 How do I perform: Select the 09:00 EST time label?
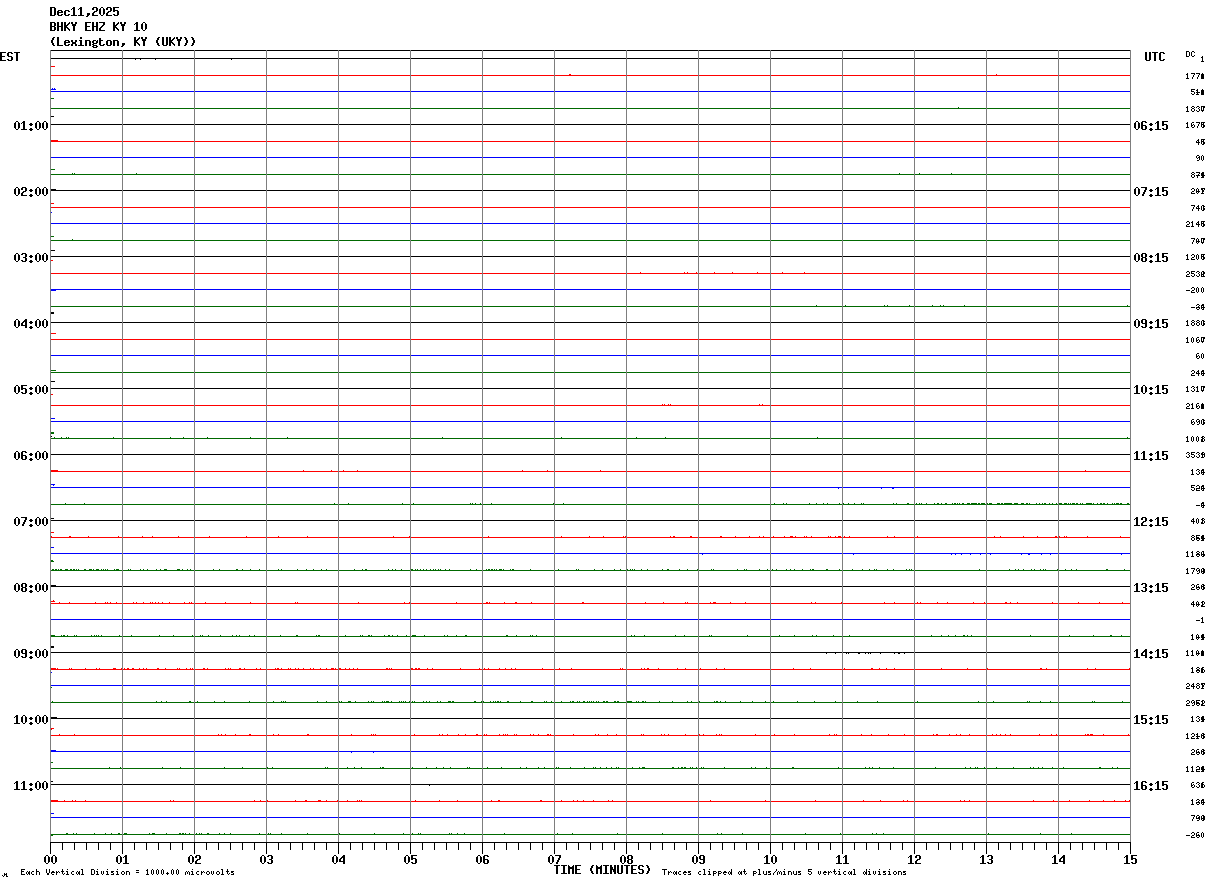tap(31, 654)
